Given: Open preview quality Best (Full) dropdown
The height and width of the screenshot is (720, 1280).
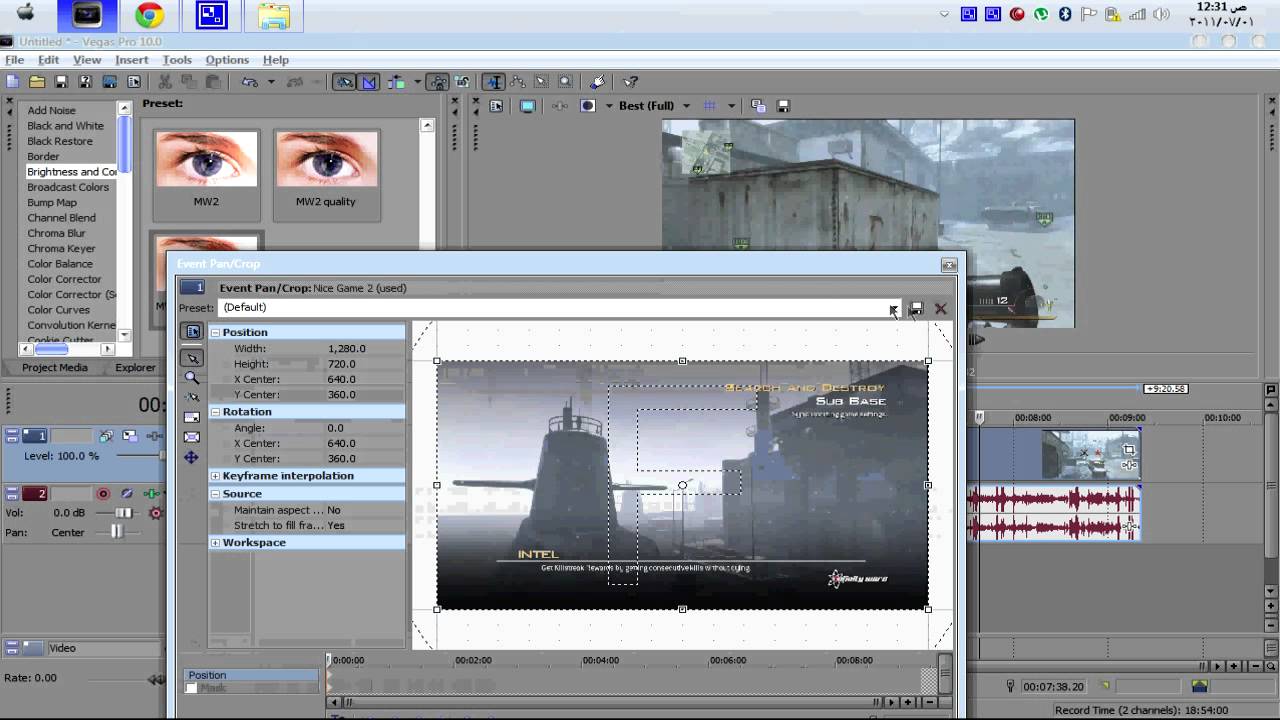Looking at the screenshot, I should pos(685,106).
